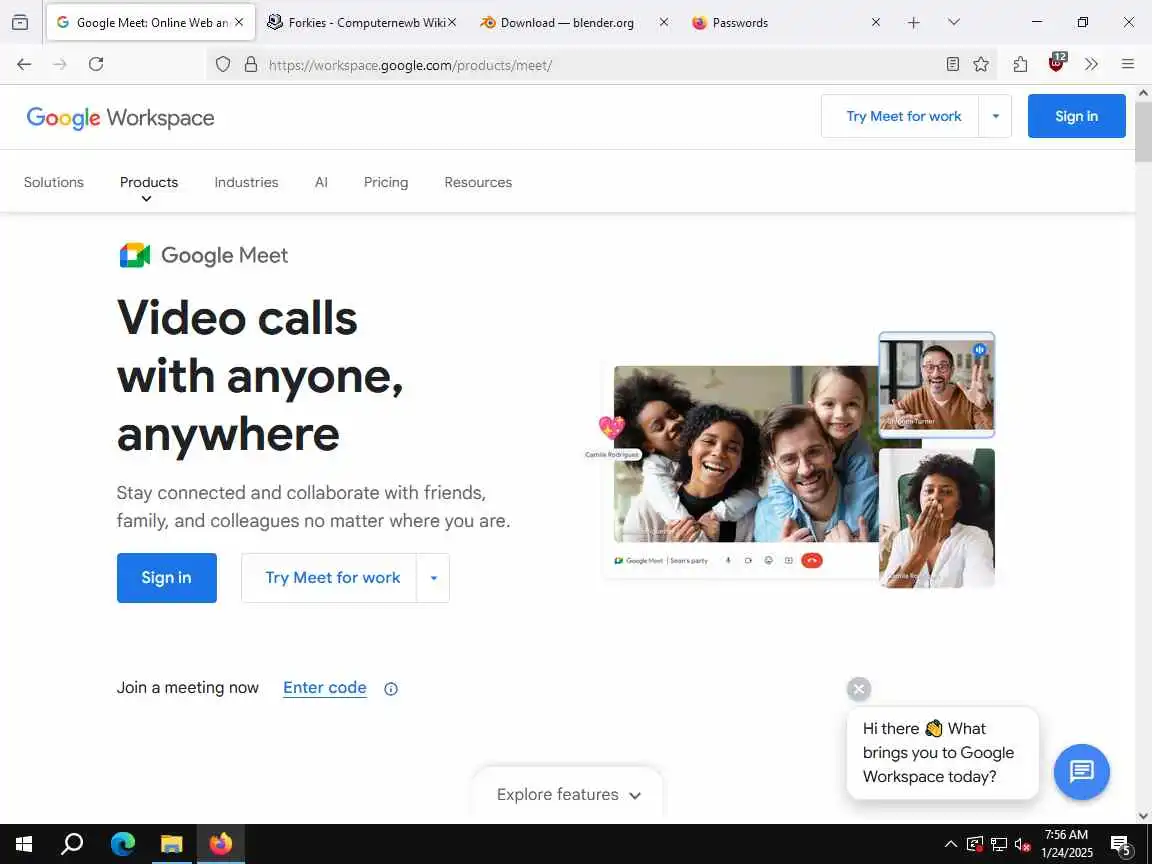Open the Resources nav item
Image resolution: width=1152 pixels, height=864 pixels.
tap(478, 182)
